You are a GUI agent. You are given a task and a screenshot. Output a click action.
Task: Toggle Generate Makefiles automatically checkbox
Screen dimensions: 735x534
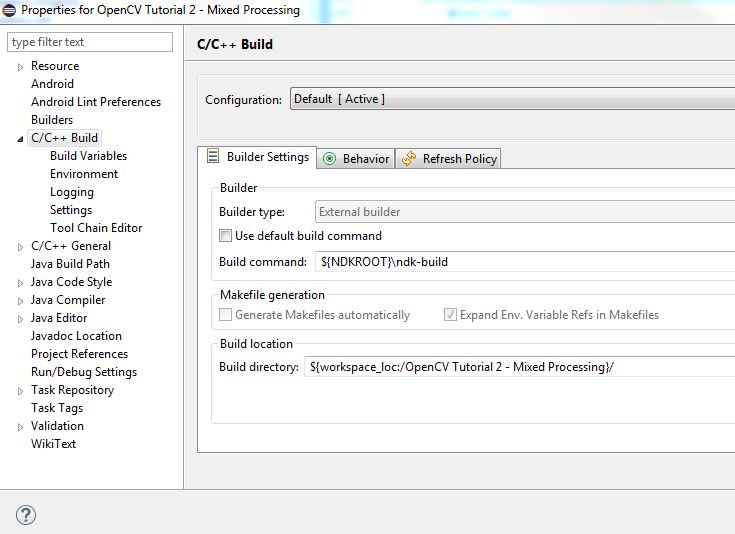point(225,314)
